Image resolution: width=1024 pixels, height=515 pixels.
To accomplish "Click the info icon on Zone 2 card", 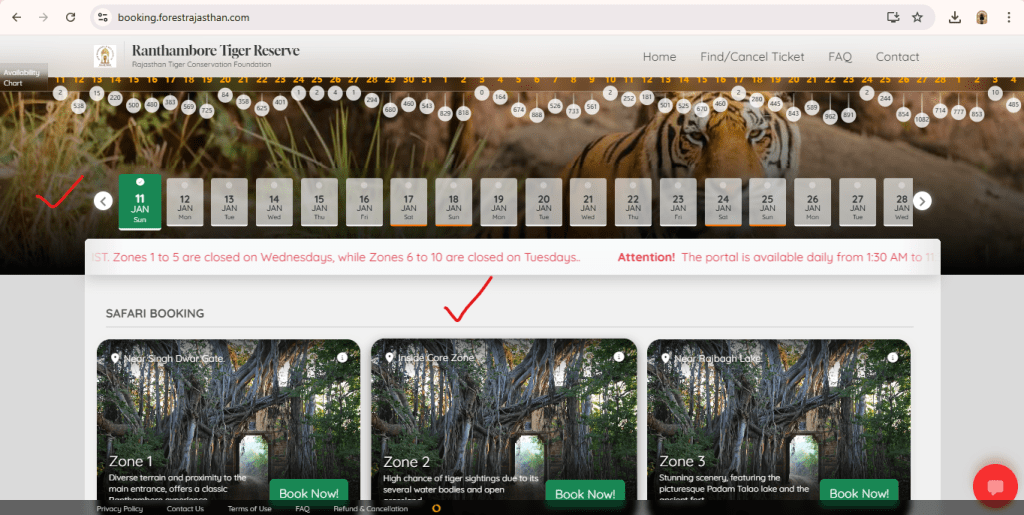I will coord(618,357).
